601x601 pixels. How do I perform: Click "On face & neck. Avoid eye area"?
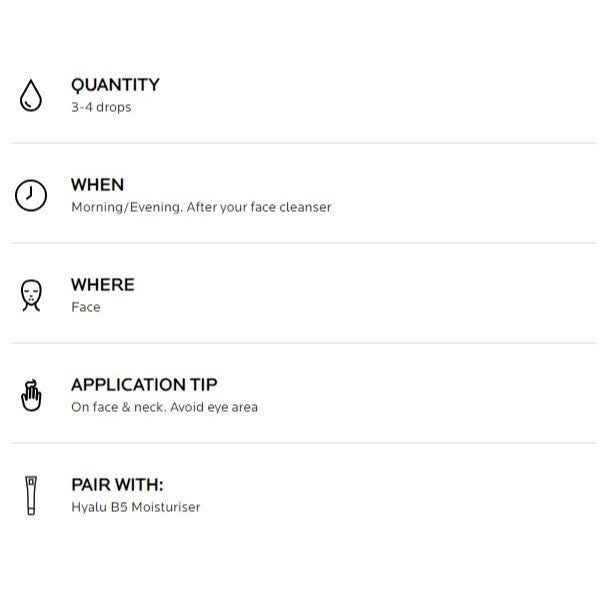(x=164, y=407)
